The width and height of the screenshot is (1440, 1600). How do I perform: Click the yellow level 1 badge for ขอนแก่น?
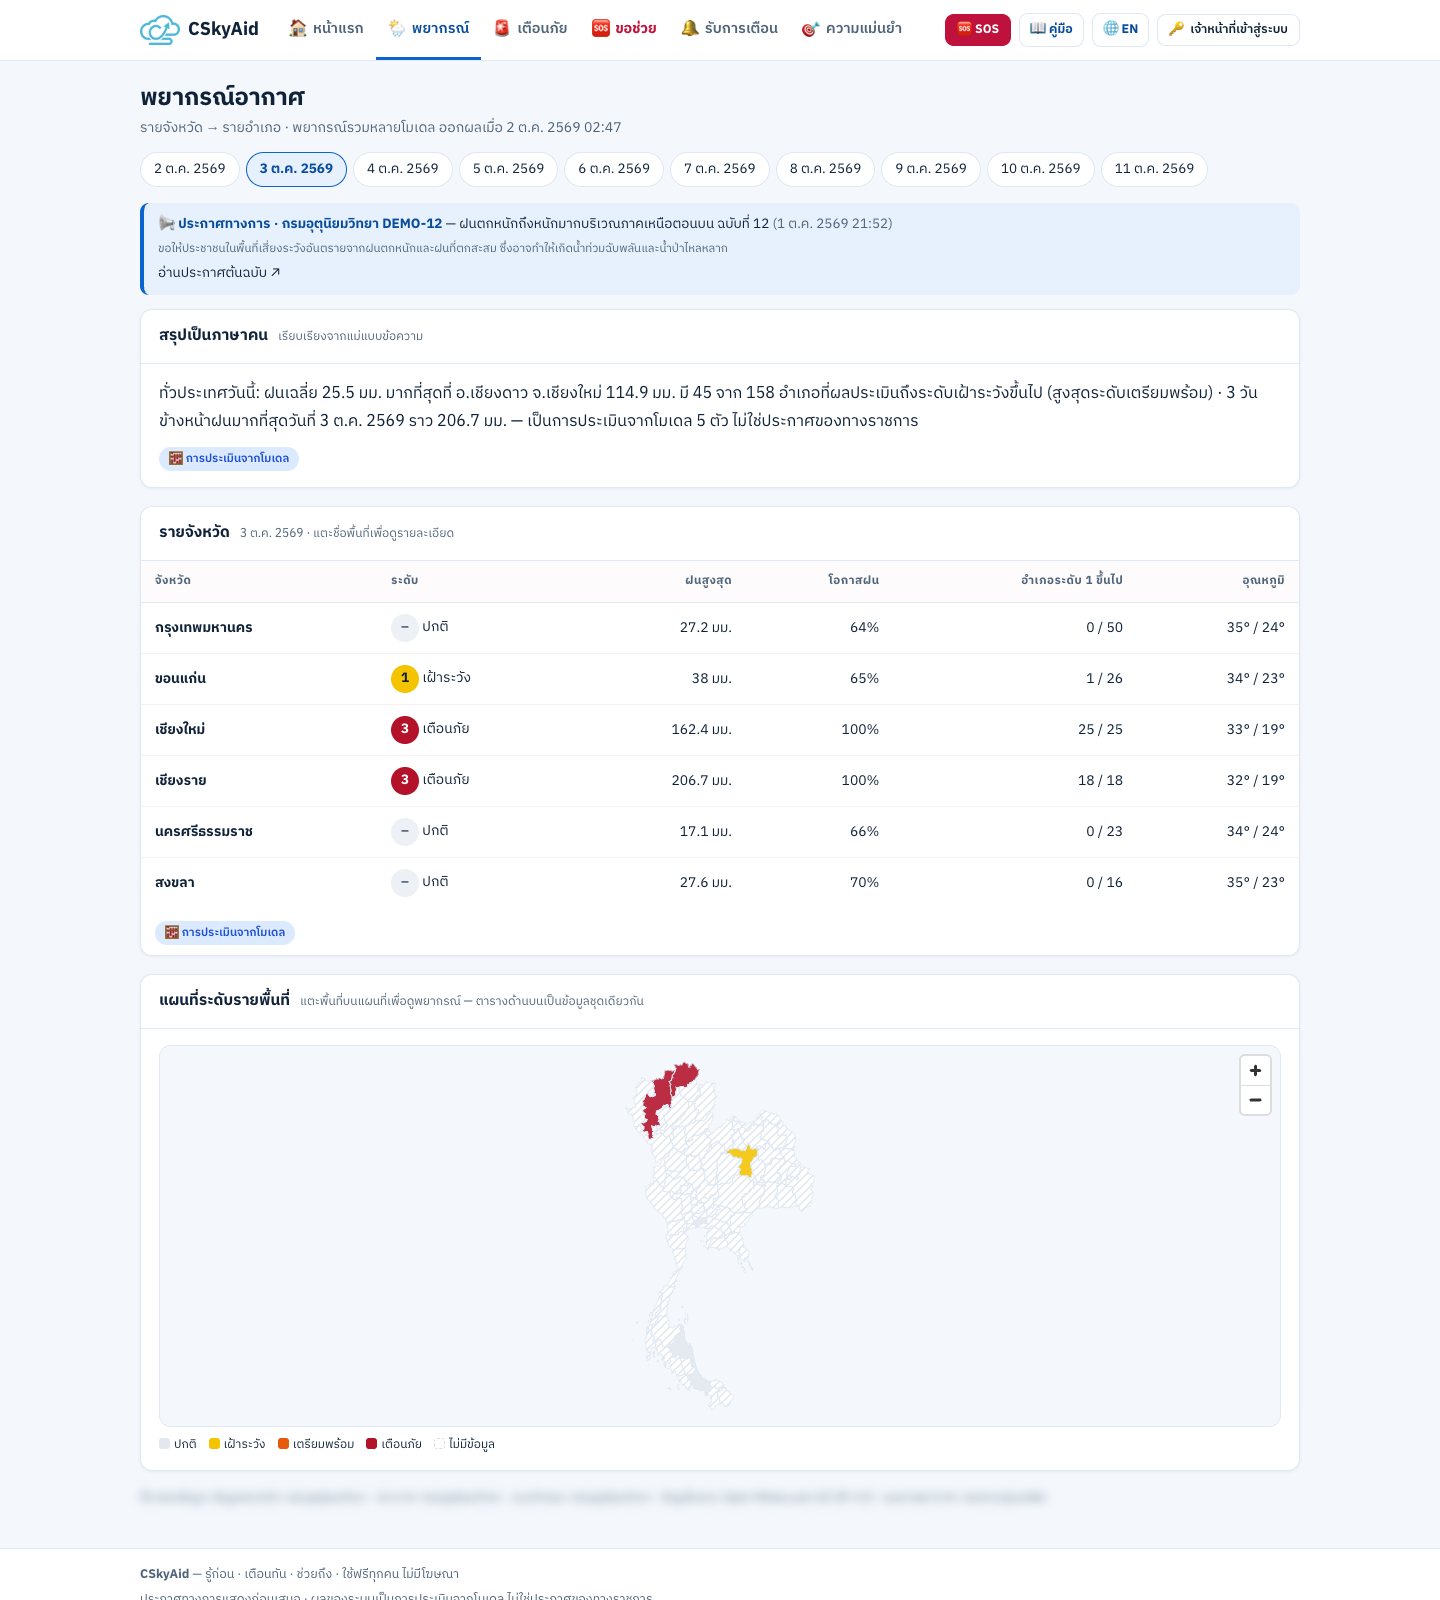(x=405, y=678)
